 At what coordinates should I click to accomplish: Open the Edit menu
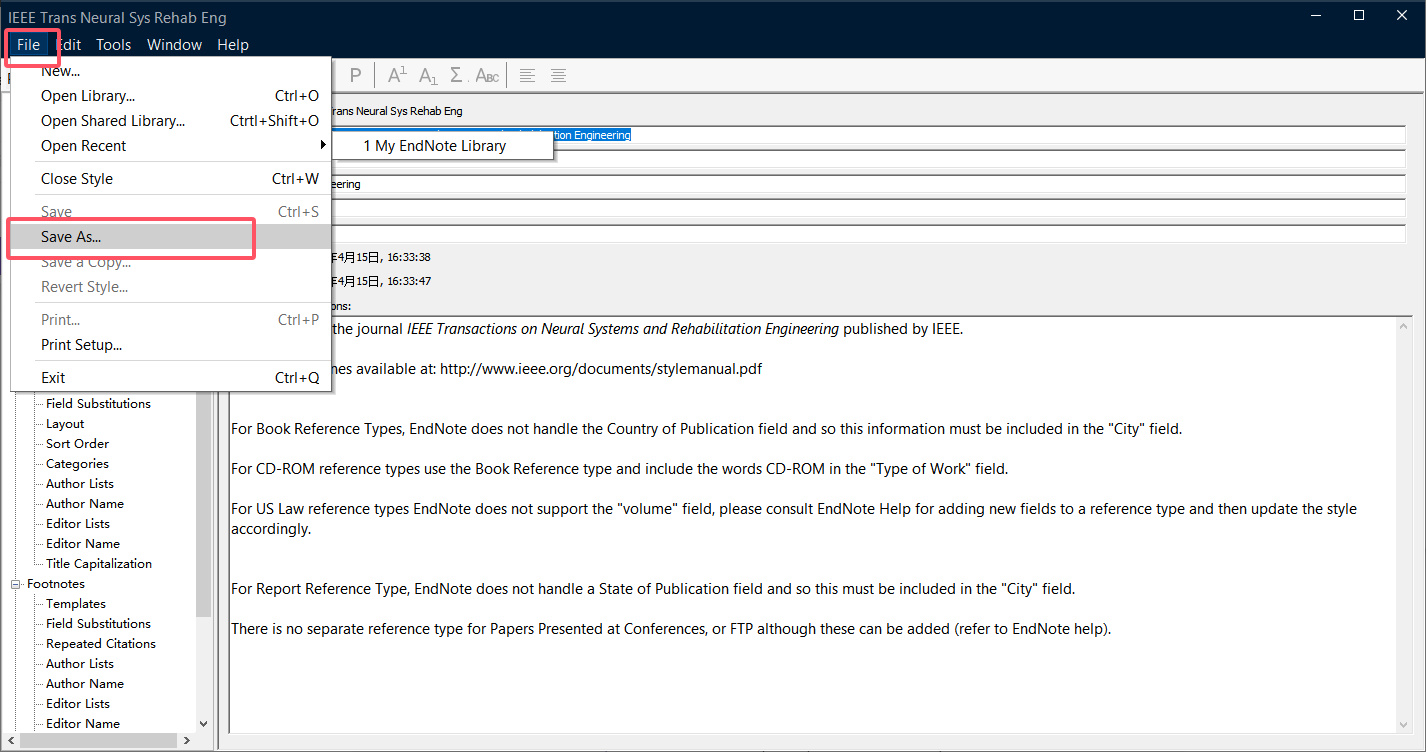tap(69, 44)
